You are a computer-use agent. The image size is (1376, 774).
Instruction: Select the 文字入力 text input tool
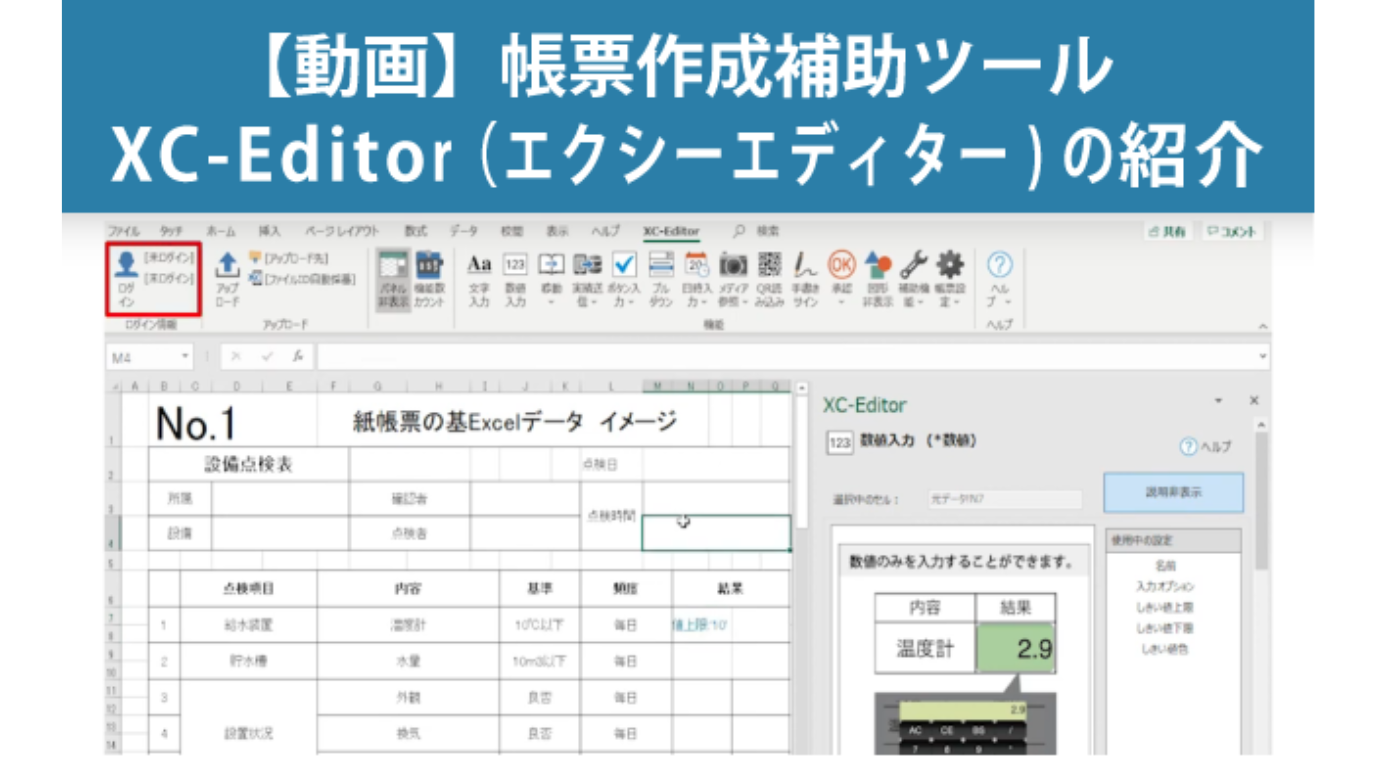[479, 264]
